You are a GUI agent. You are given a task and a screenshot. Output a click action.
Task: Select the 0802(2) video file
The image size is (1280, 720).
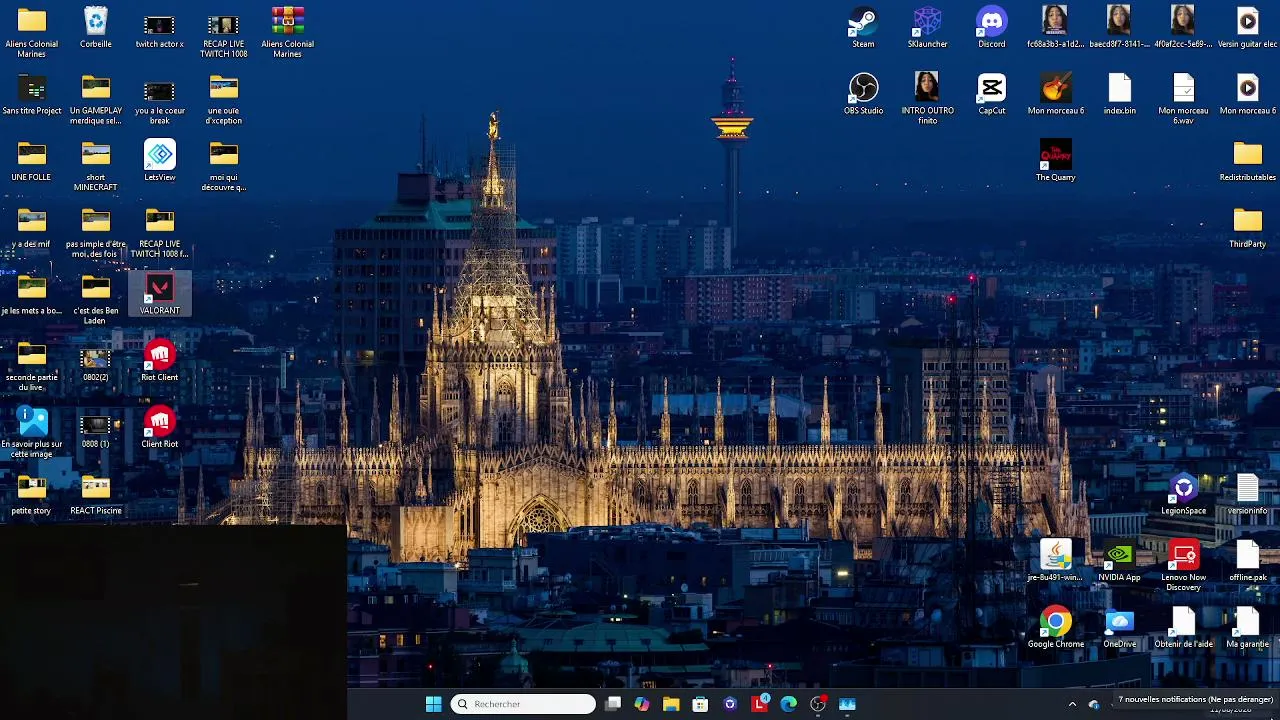(96, 357)
